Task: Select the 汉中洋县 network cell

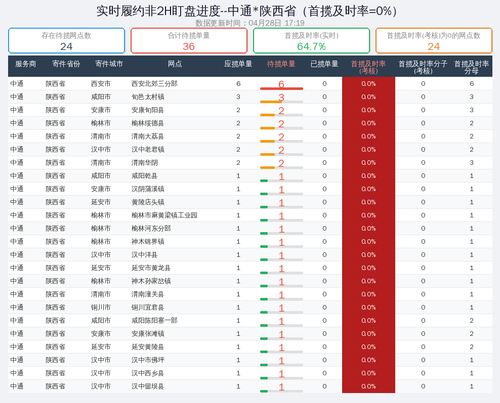Action: click(x=145, y=255)
